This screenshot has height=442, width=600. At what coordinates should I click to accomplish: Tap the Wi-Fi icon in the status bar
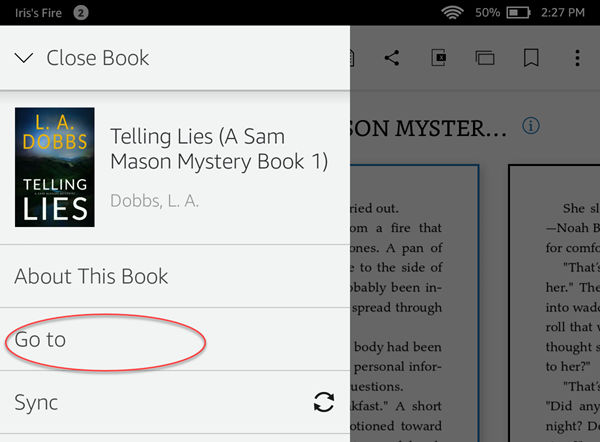452,13
